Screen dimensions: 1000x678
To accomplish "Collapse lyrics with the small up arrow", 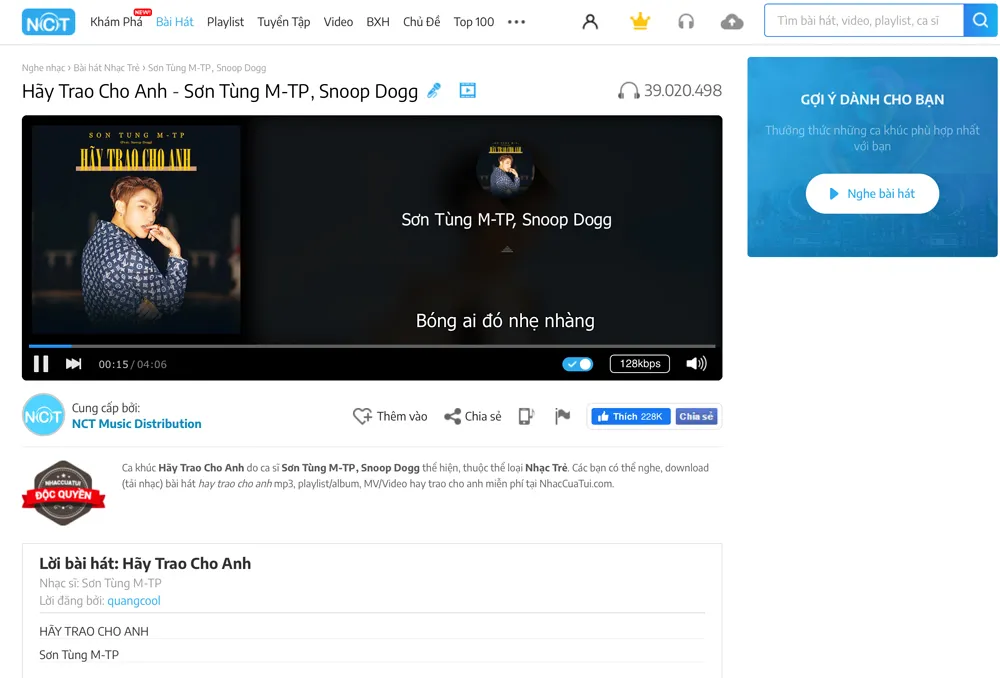I will [x=507, y=249].
